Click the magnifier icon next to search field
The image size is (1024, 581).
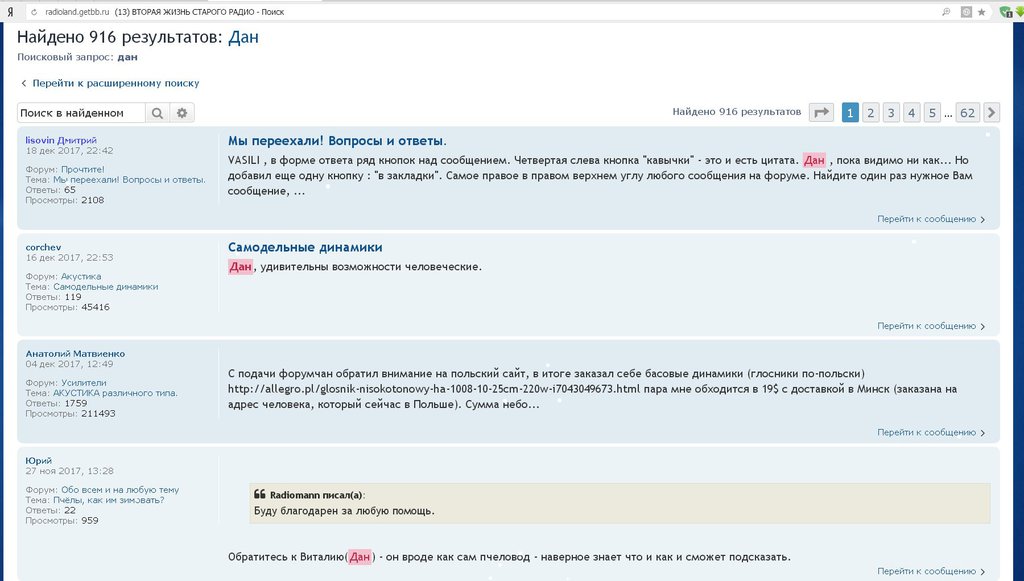pyautogui.click(x=157, y=113)
